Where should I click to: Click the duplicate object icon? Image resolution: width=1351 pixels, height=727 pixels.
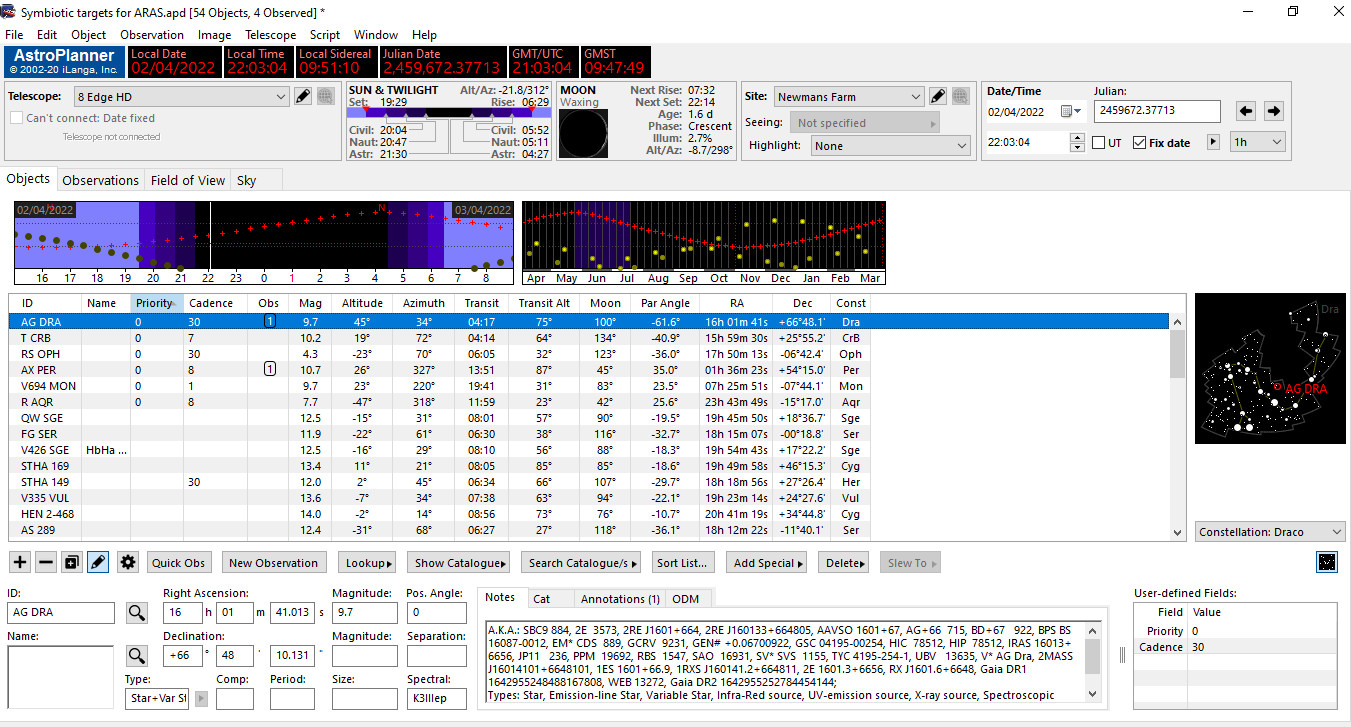pos(72,563)
